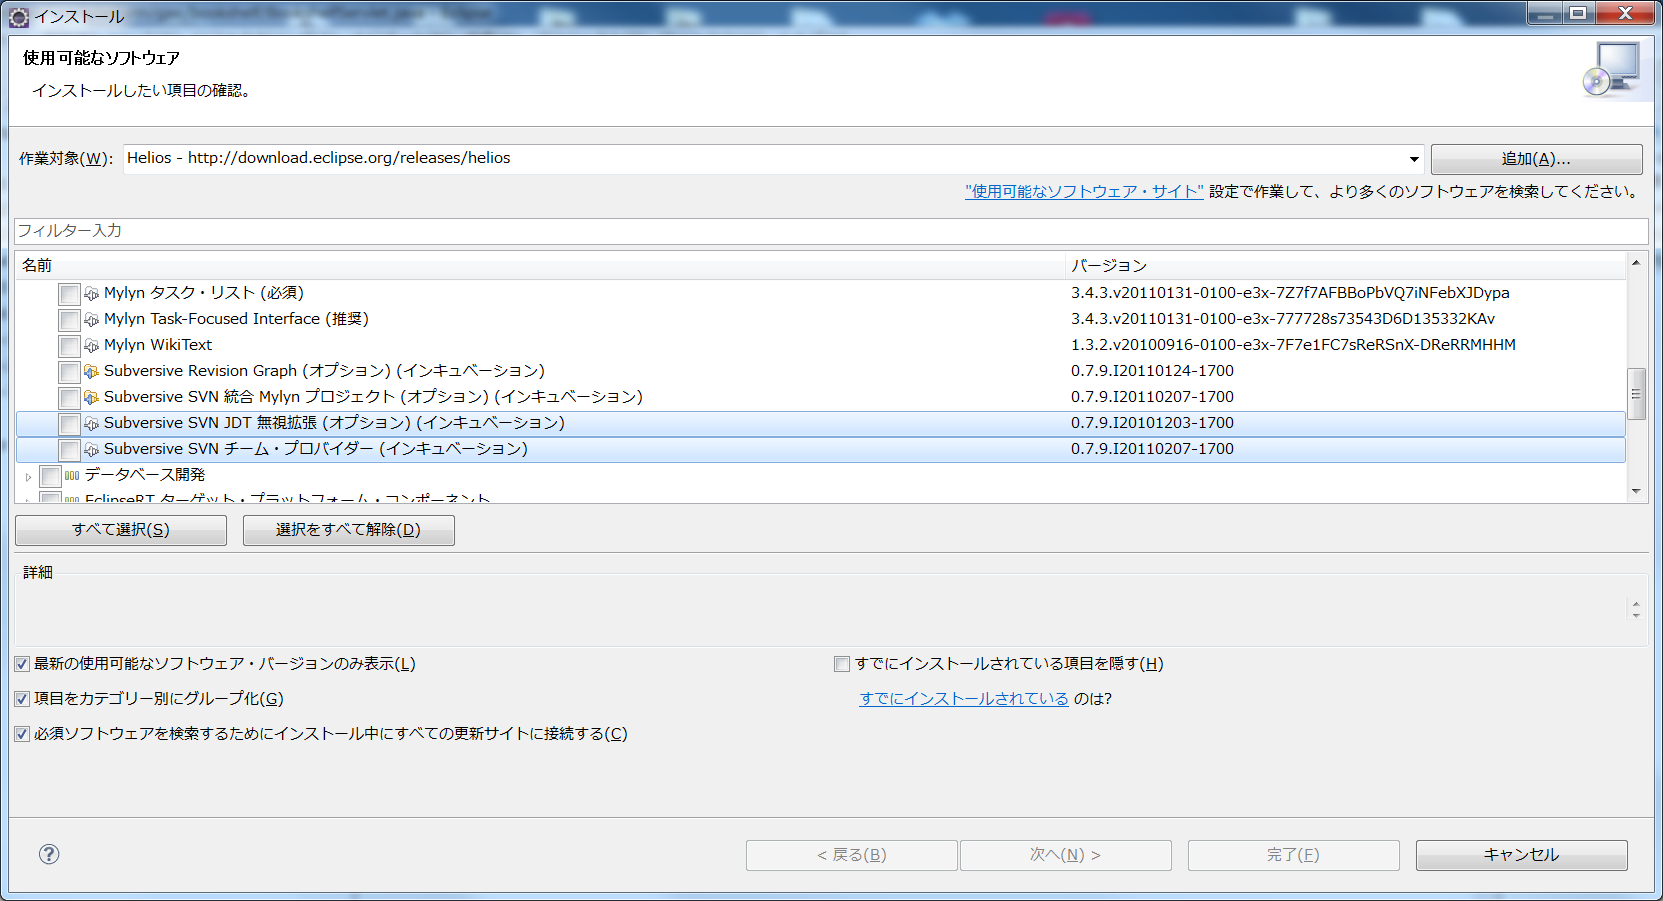Image resolution: width=1663 pixels, height=901 pixels.
Task: Open the 作業対象 site dropdown
Action: pos(1414,159)
